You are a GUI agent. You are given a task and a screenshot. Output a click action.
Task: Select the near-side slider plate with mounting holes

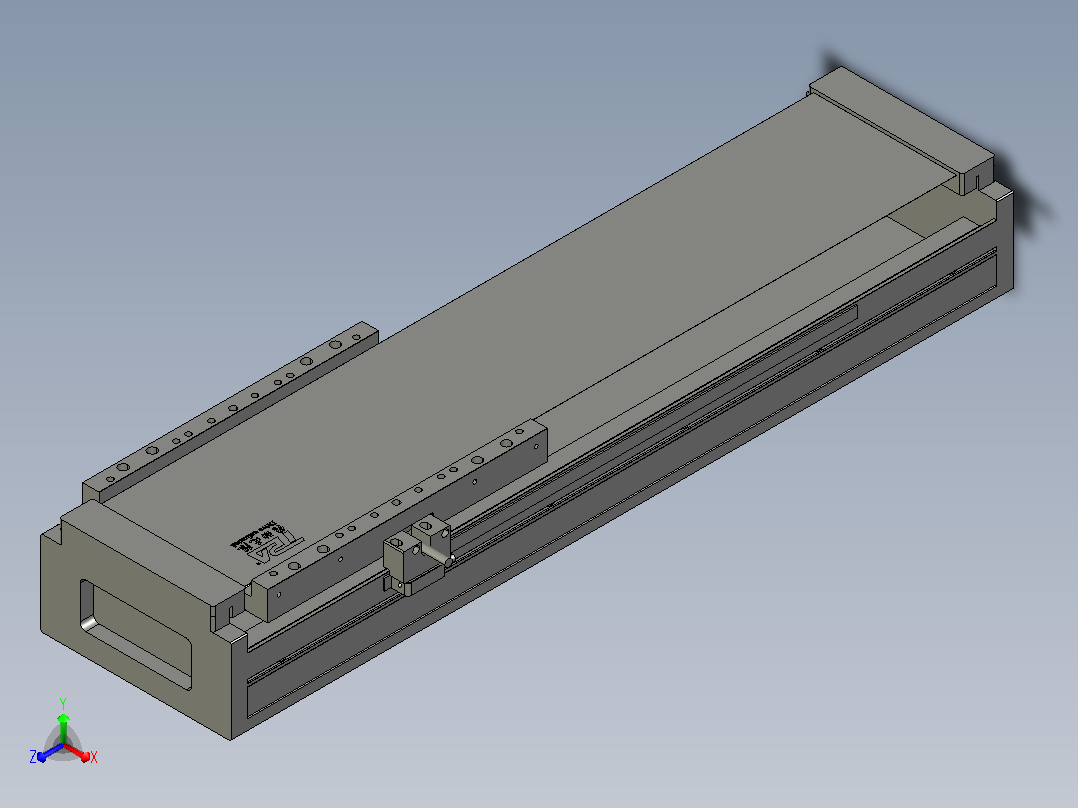[x=399, y=519]
